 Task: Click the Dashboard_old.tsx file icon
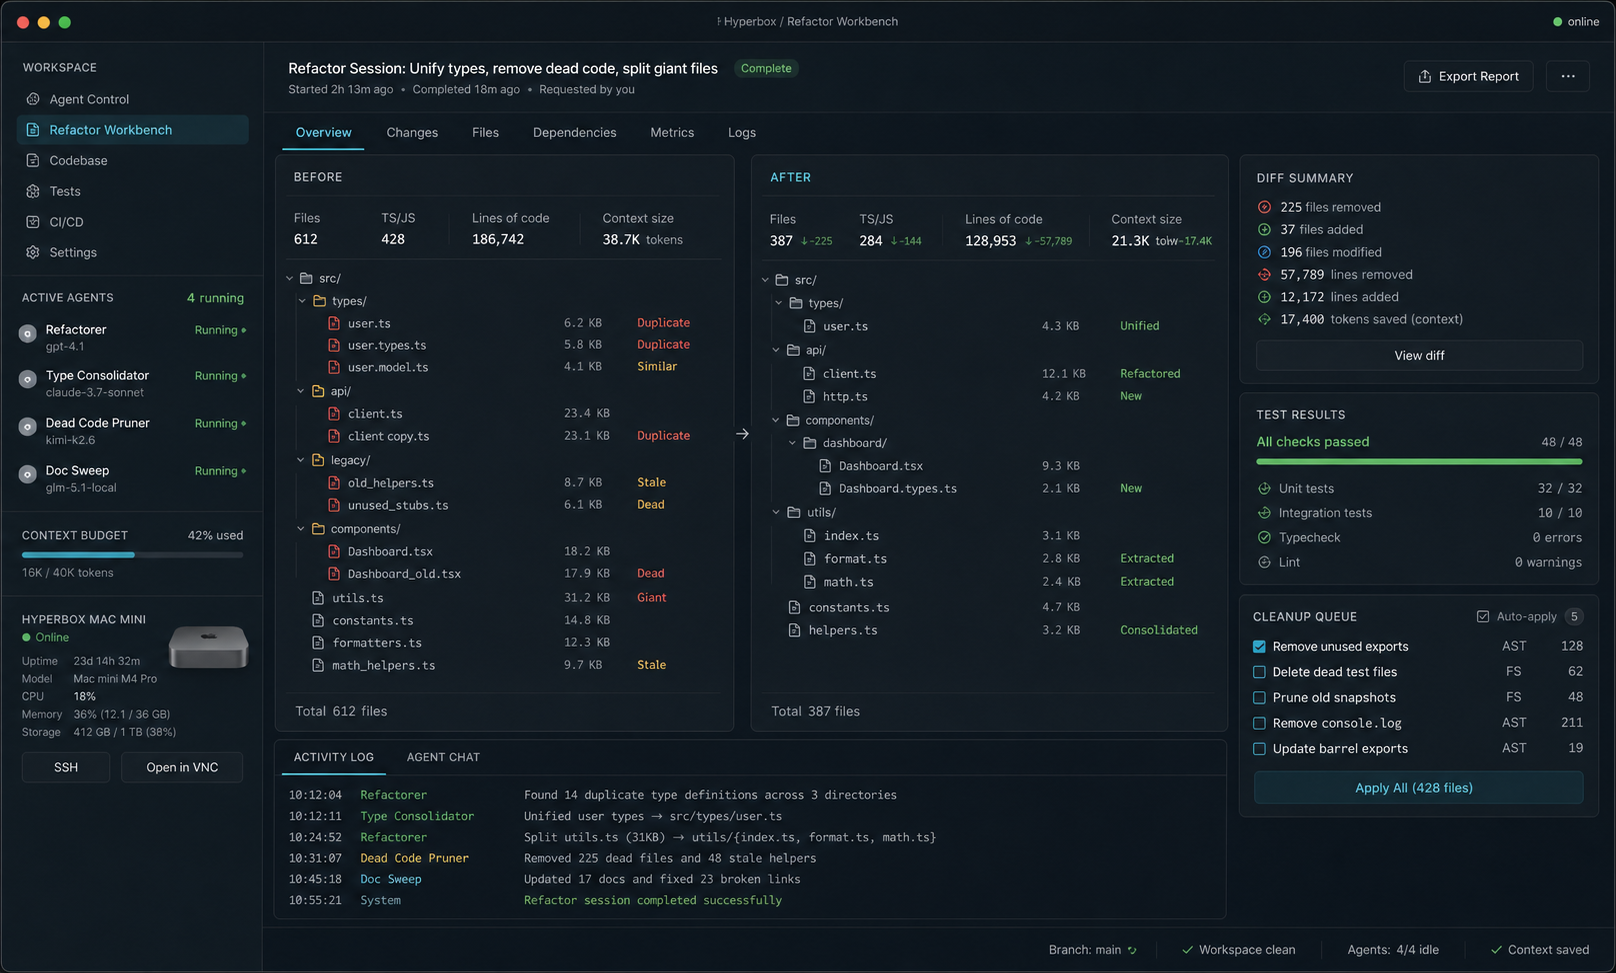coord(334,574)
